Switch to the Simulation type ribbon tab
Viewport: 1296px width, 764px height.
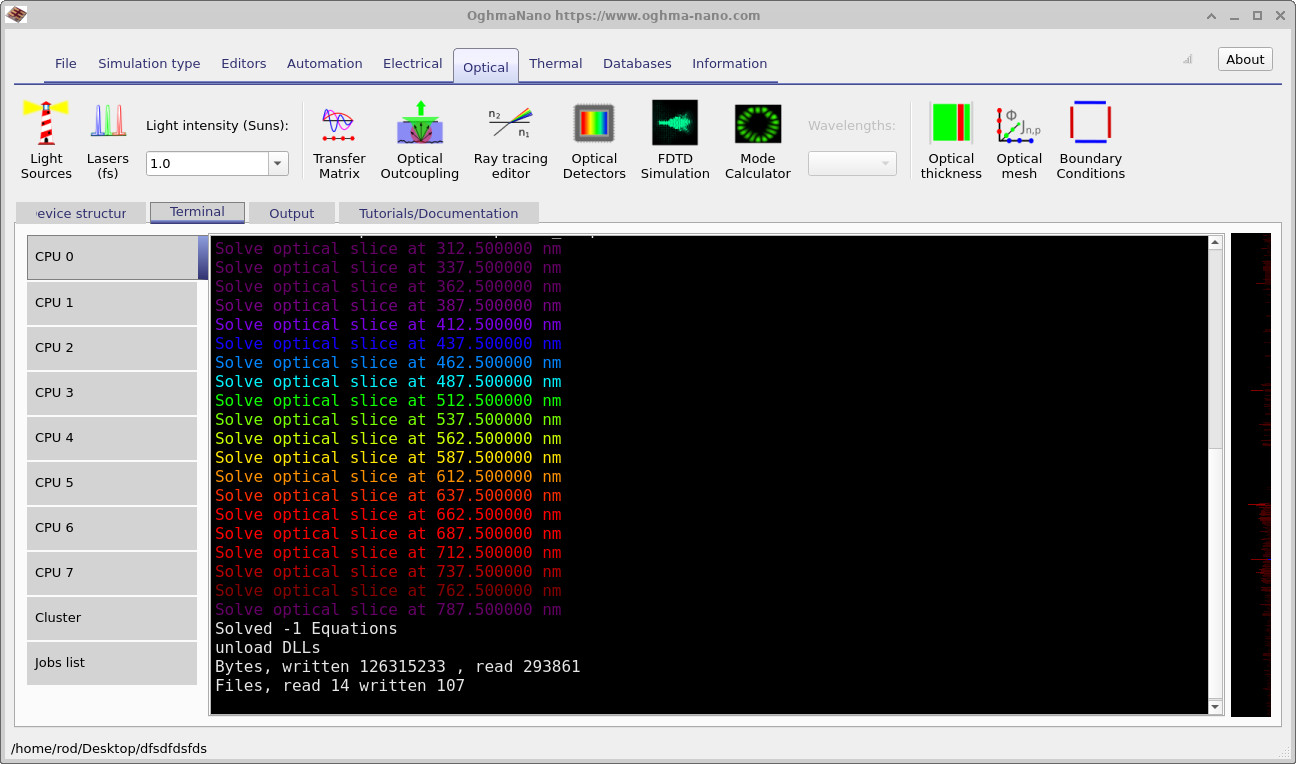point(149,63)
